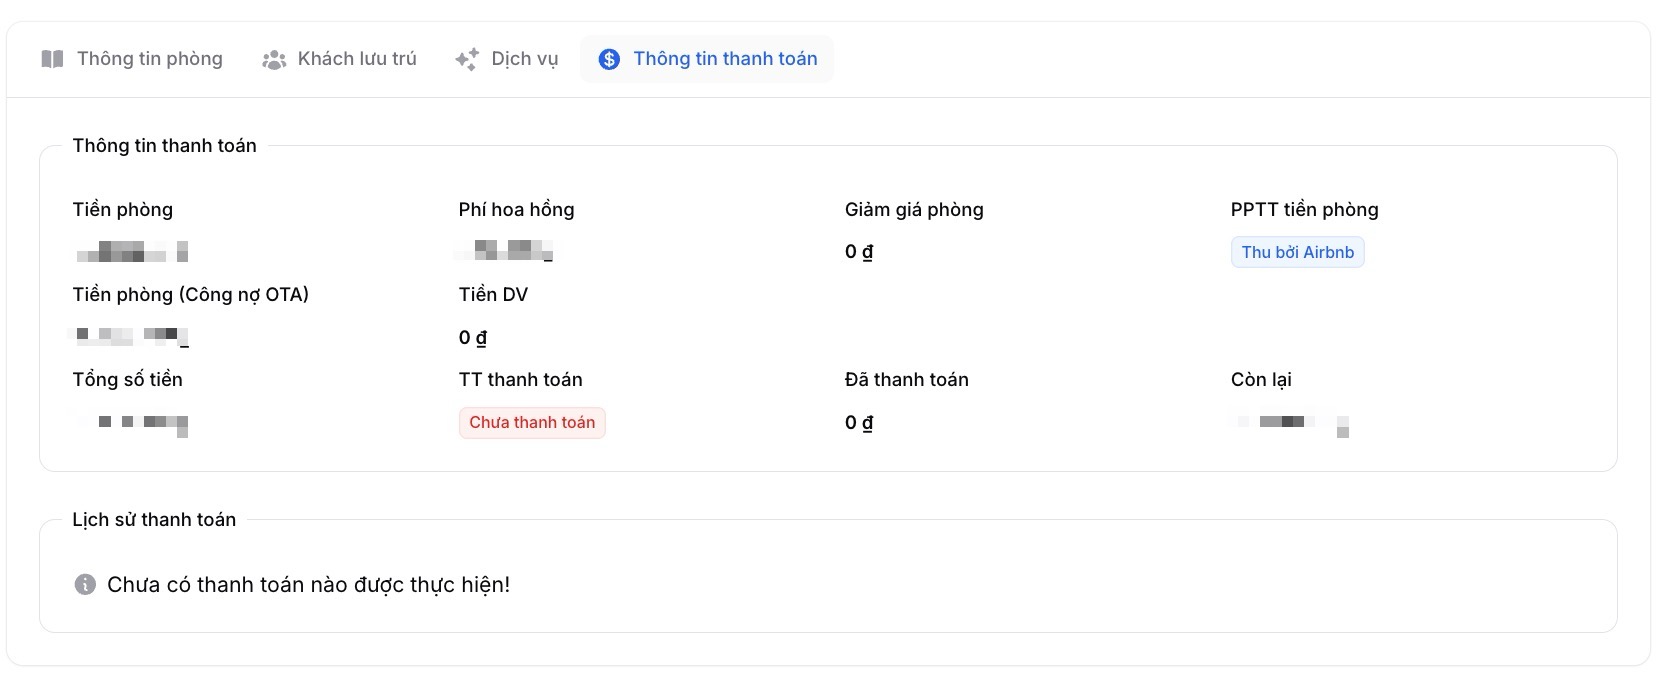Click the dollar icon on the payment tab

coord(609,59)
